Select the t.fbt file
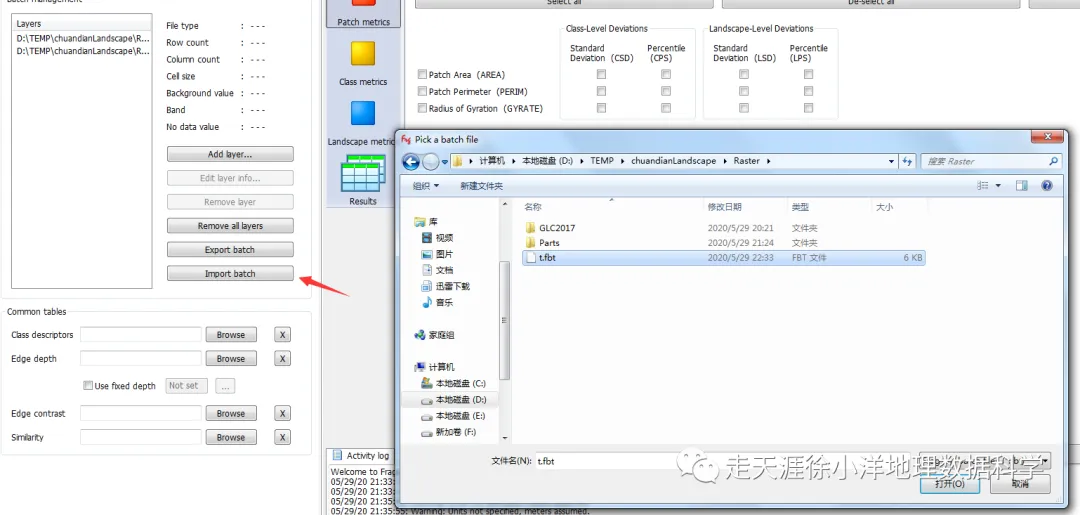 pyautogui.click(x=723, y=258)
